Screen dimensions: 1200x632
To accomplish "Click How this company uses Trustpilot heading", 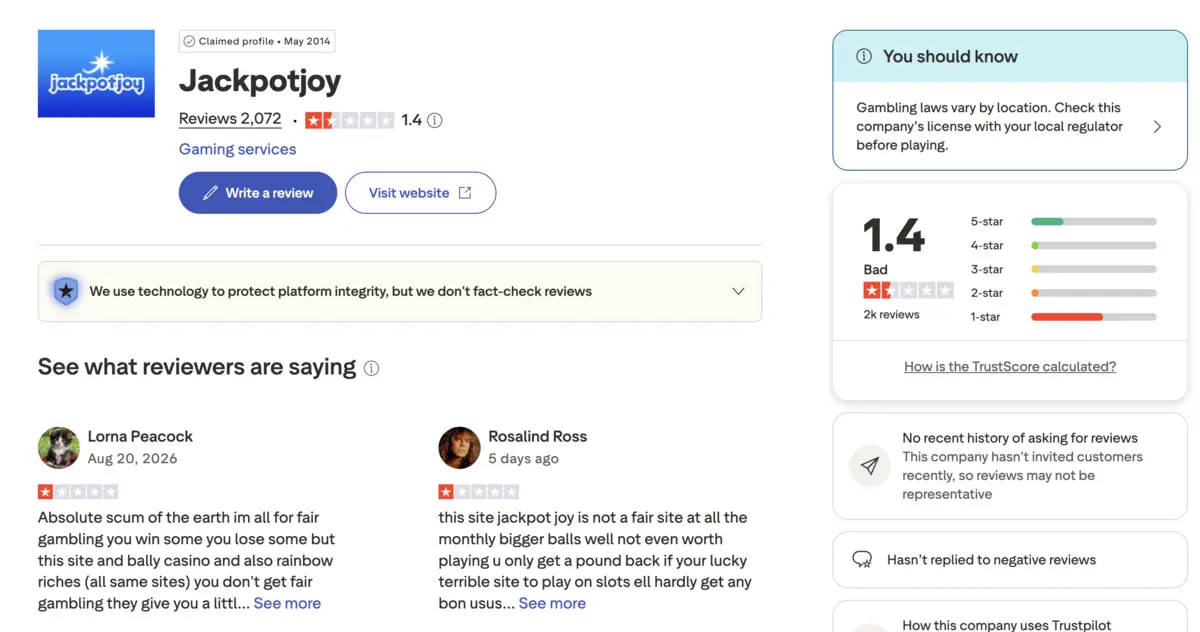I will pos(1006,625).
